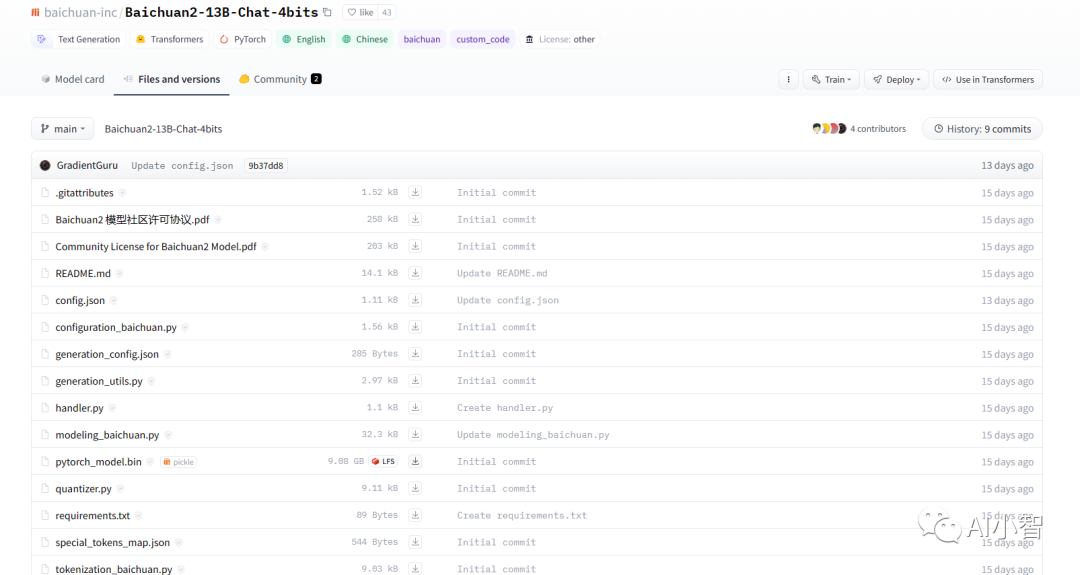1080x575 pixels.
Task: Click safety status icon next to README.md
Action: (120, 273)
